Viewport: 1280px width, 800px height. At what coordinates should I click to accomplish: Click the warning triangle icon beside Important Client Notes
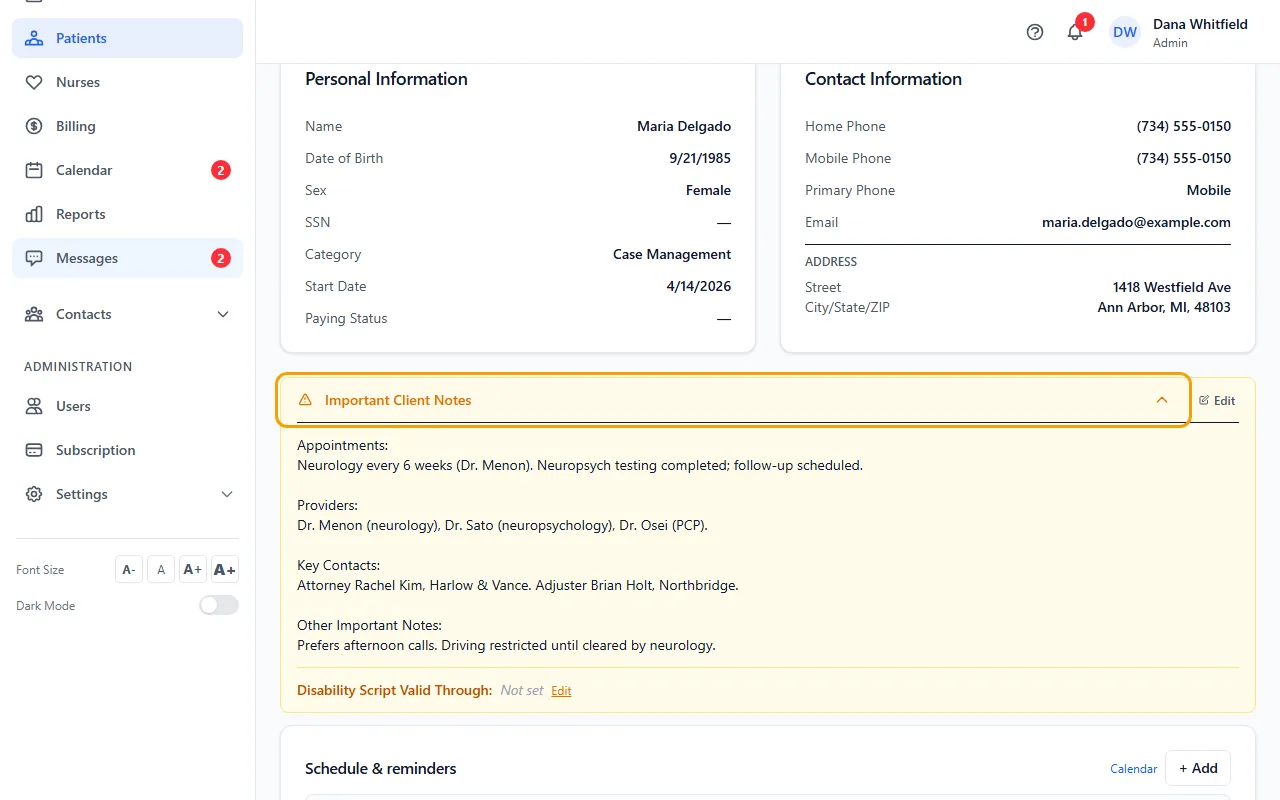click(305, 400)
